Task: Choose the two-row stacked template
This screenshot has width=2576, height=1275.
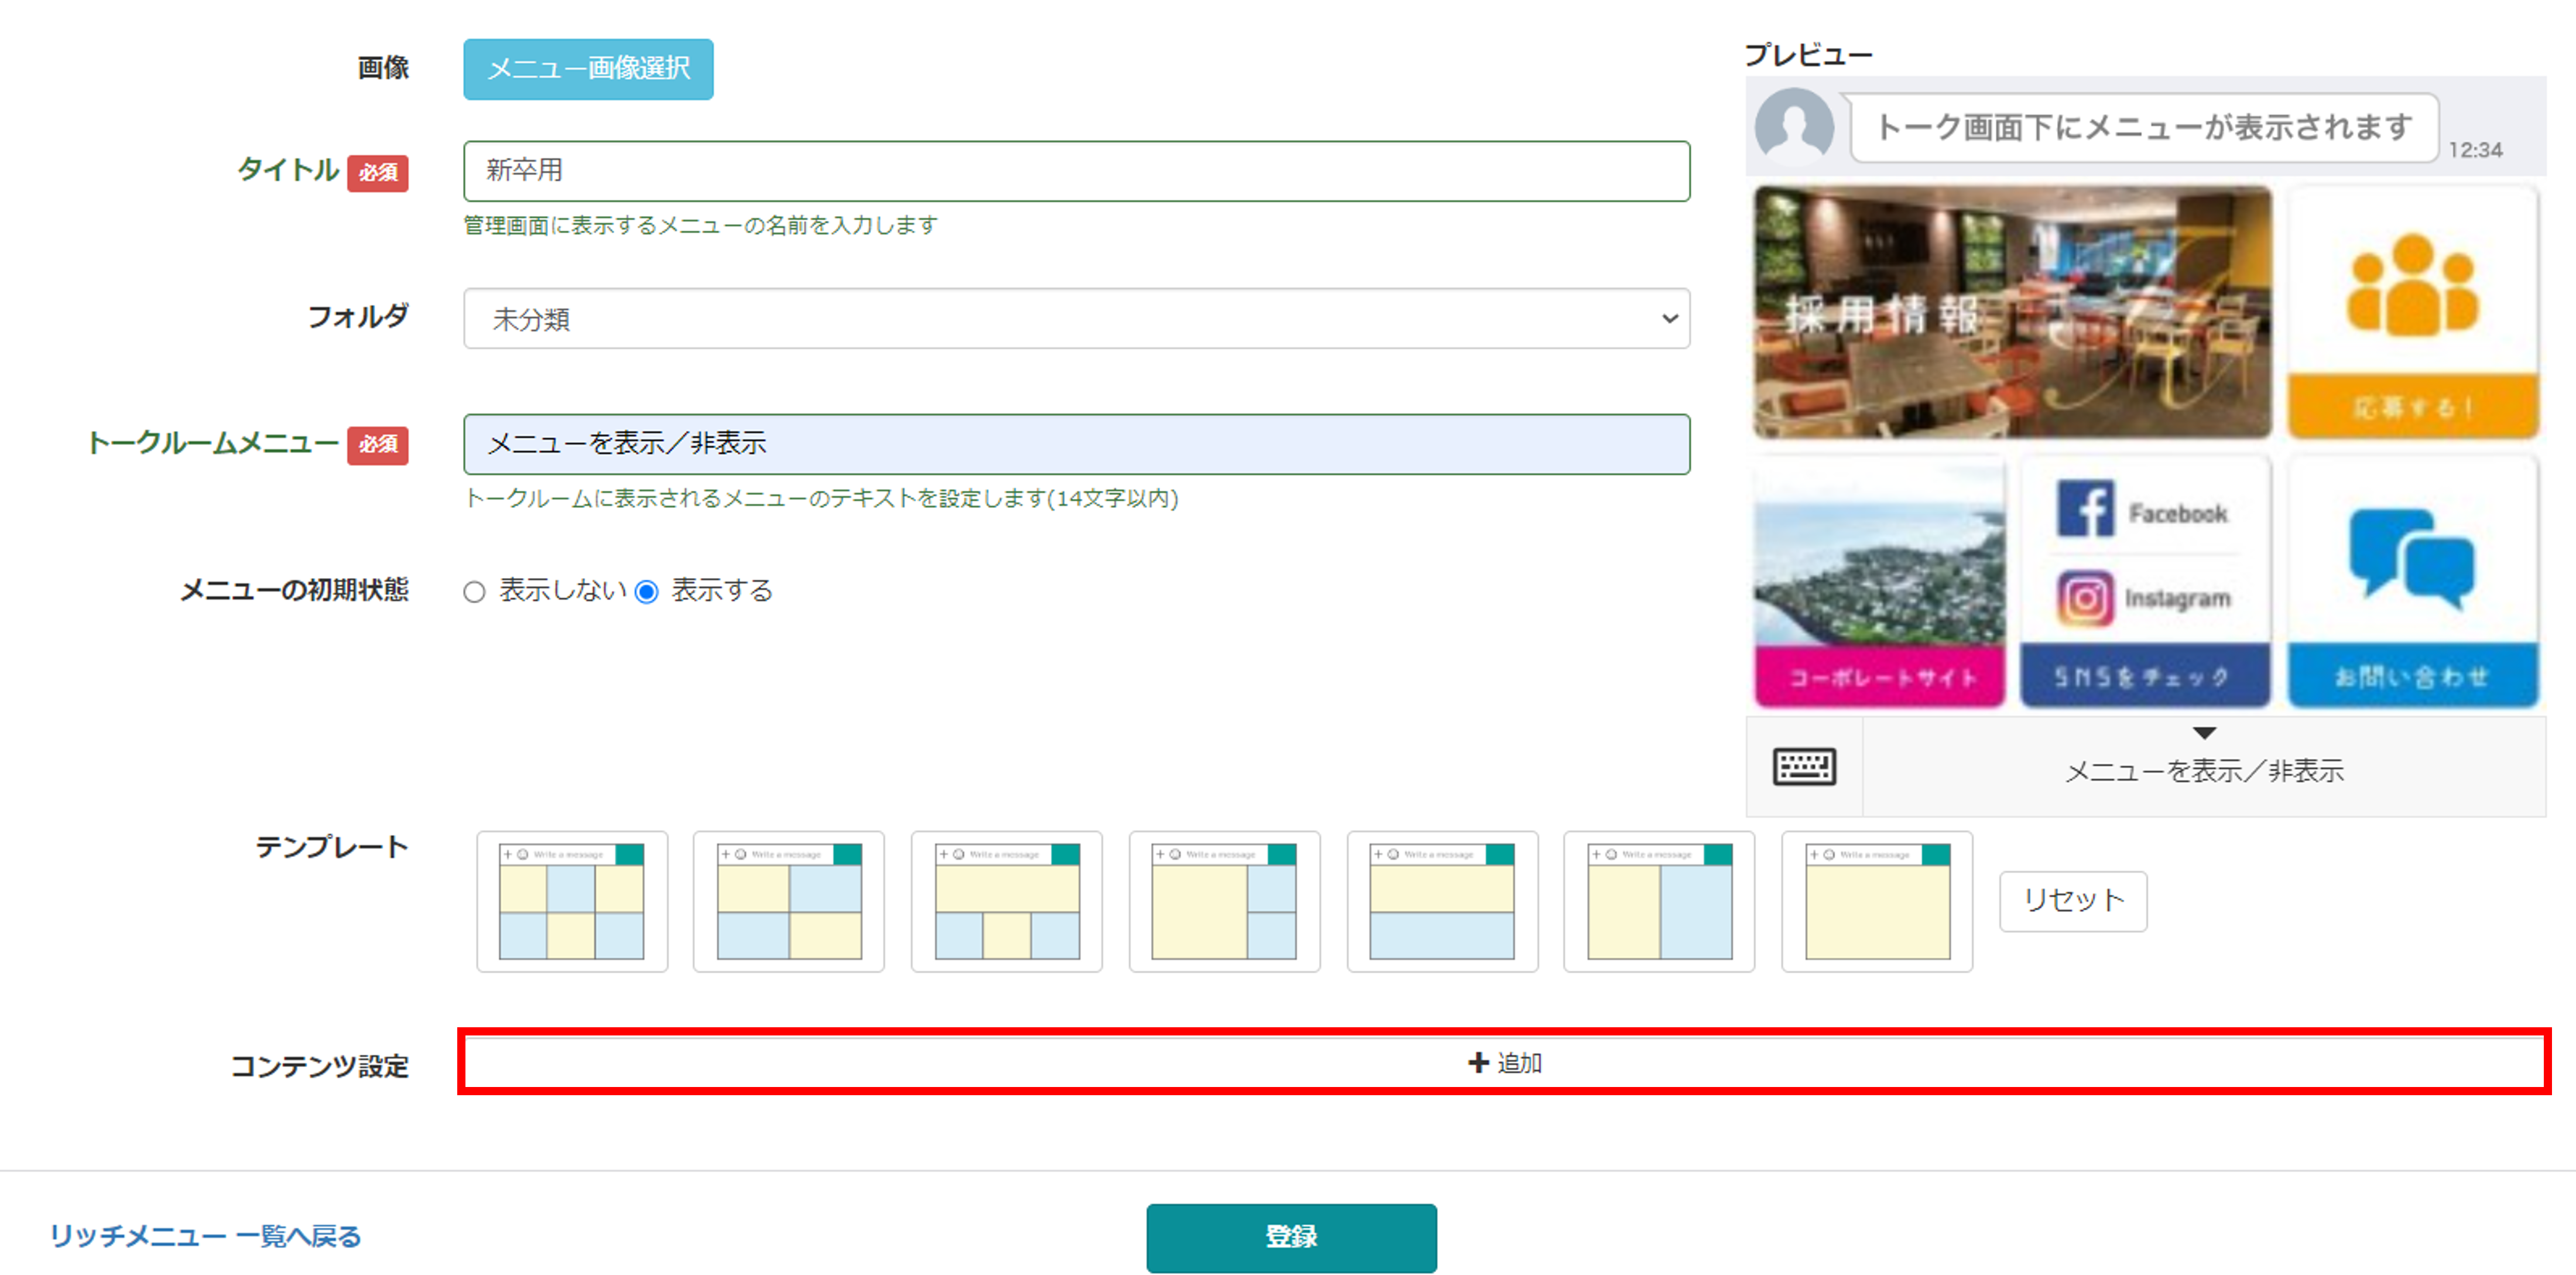Action: [x=1442, y=901]
